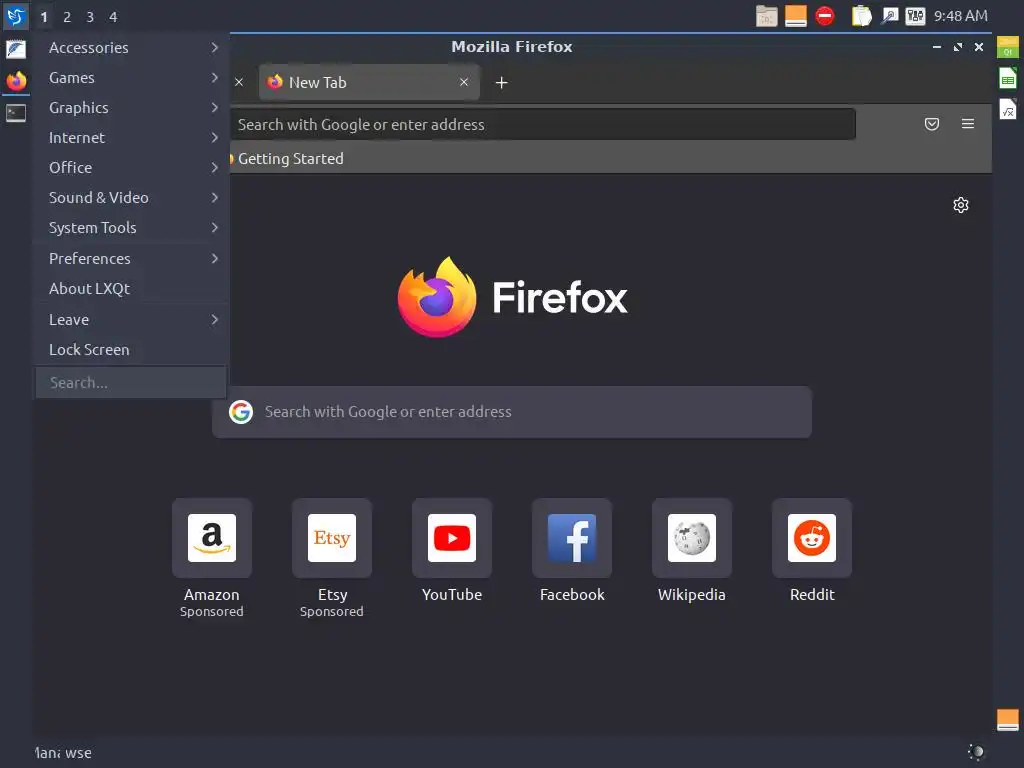
Task: Select the Sound & Video menu entry
Action: pyautogui.click(x=131, y=198)
